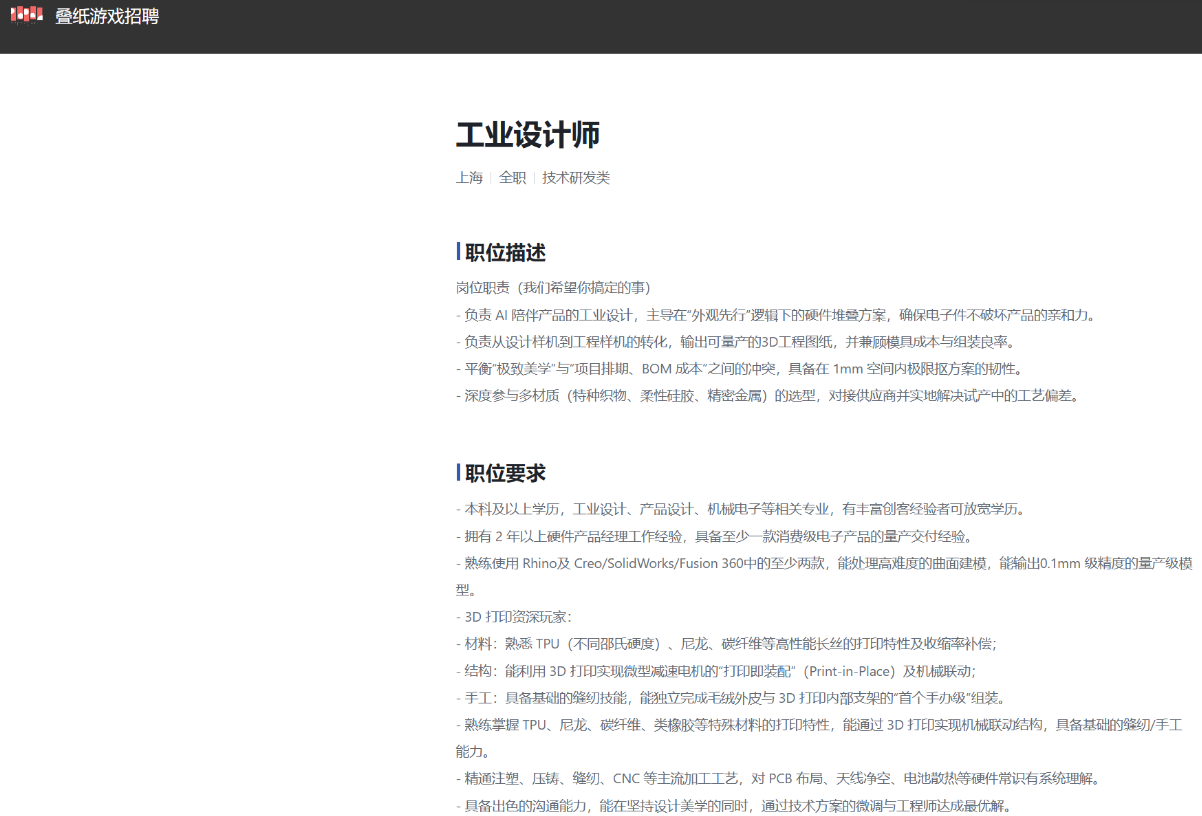
Task: Click the 职位要求 section heading
Action: [505, 473]
